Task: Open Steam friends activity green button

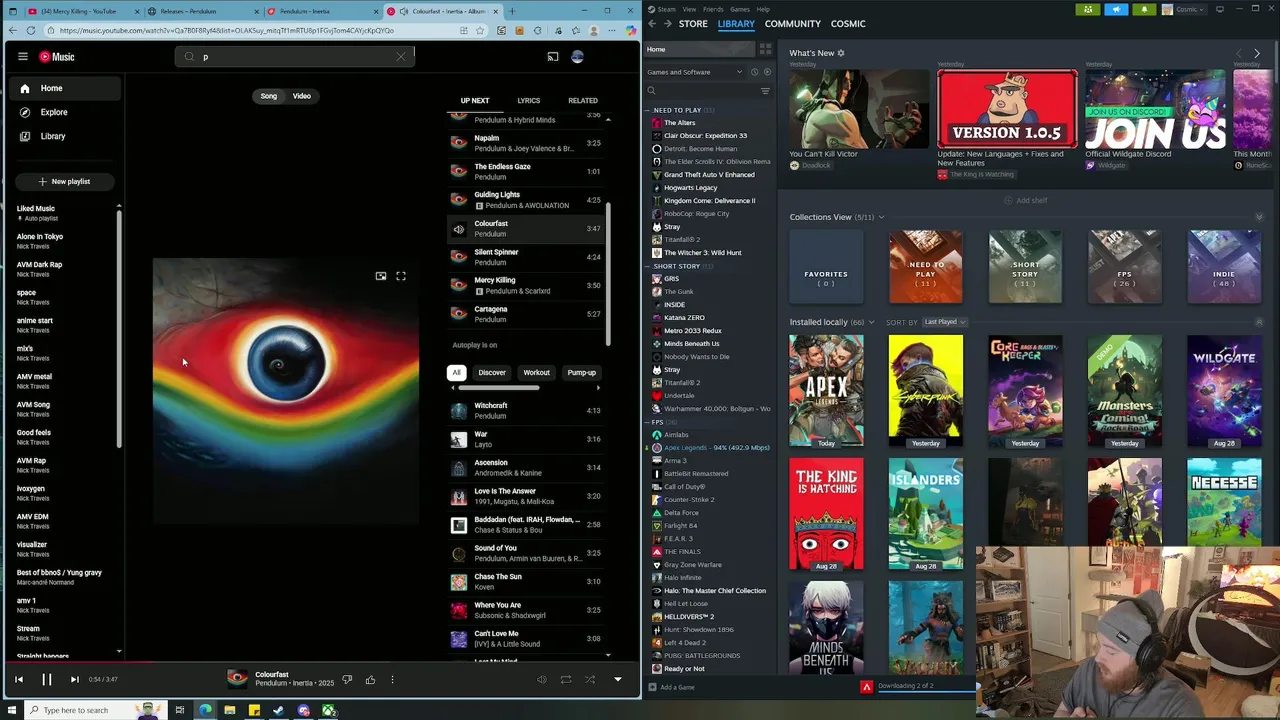Action: pos(1088,9)
